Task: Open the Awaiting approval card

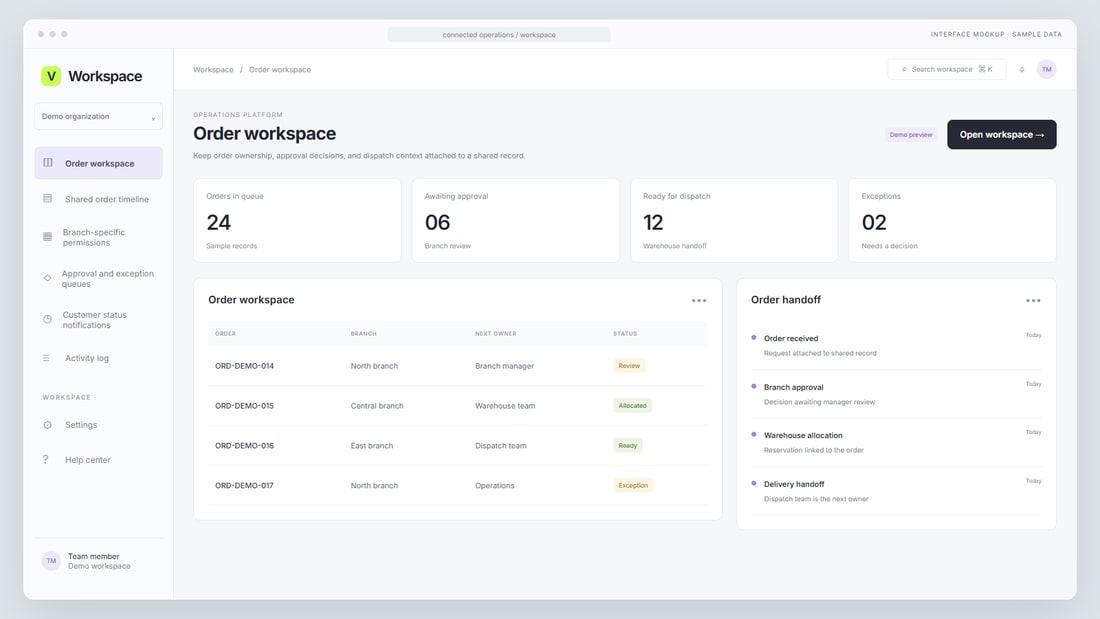Action: point(516,220)
